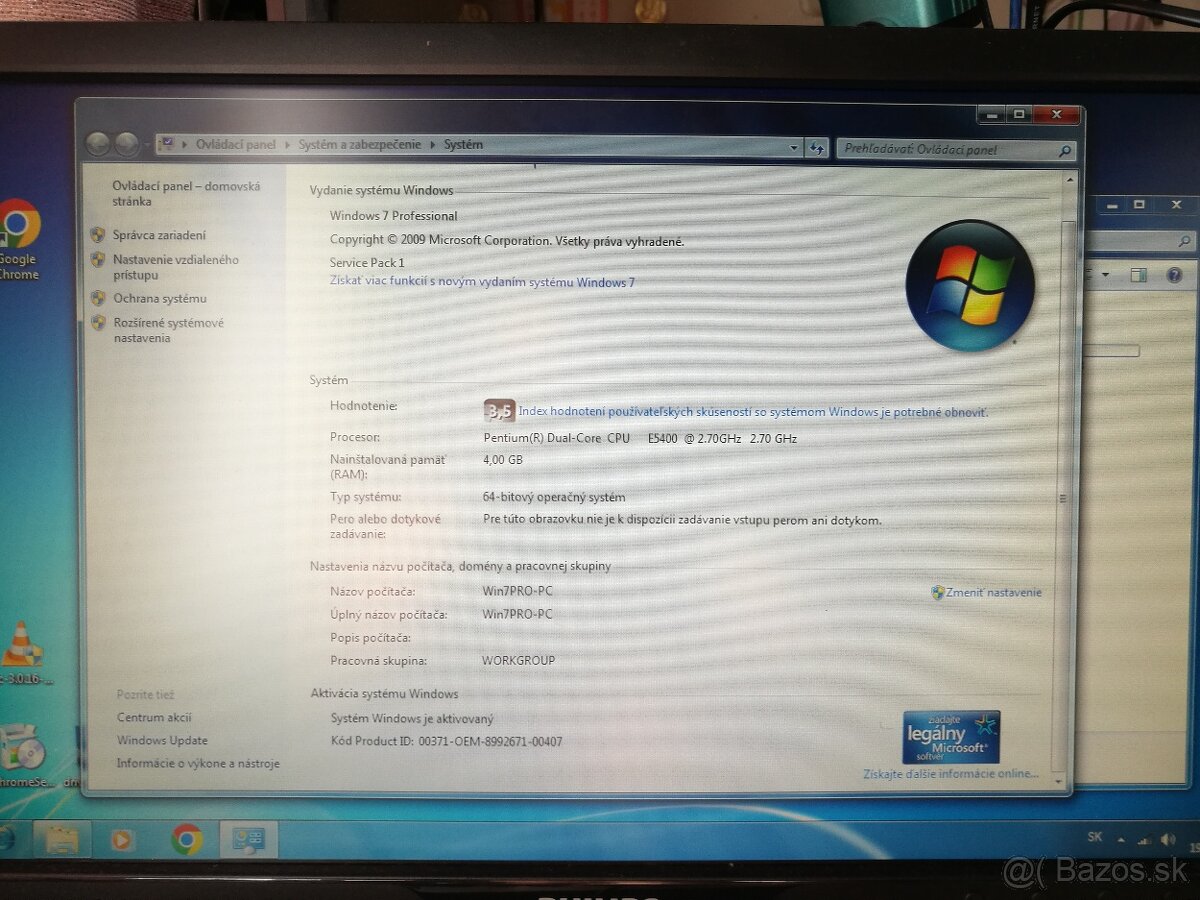Click the search magnifier icon

pyautogui.click(x=1065, y=151)
